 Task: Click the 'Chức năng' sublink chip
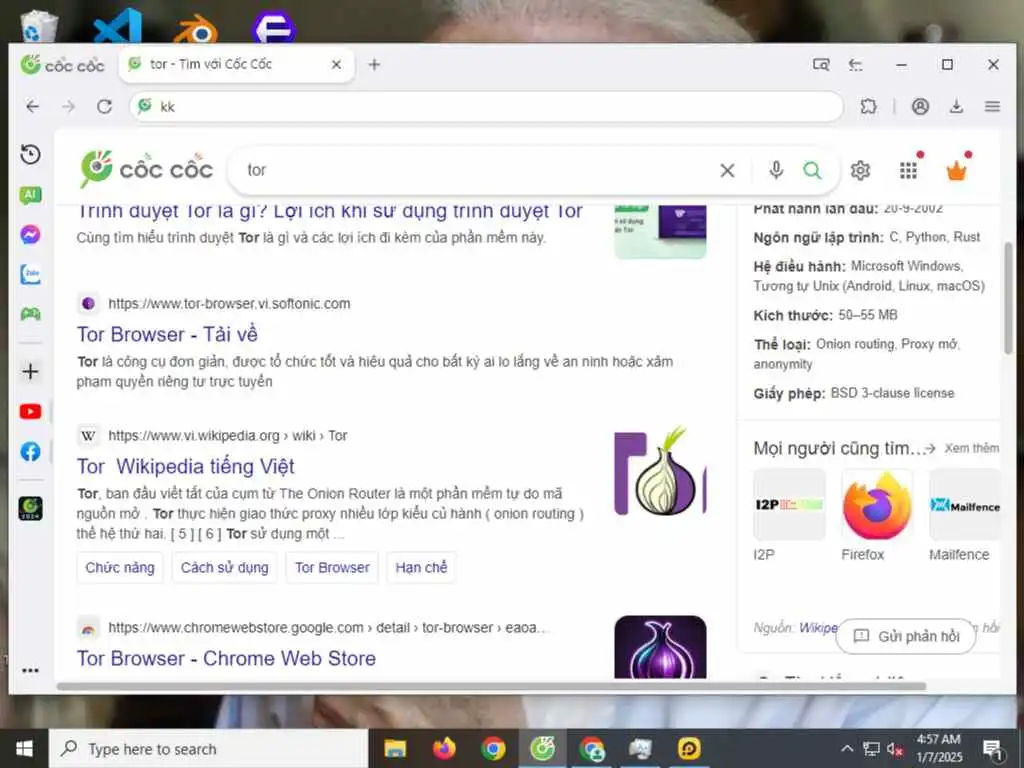120,568
